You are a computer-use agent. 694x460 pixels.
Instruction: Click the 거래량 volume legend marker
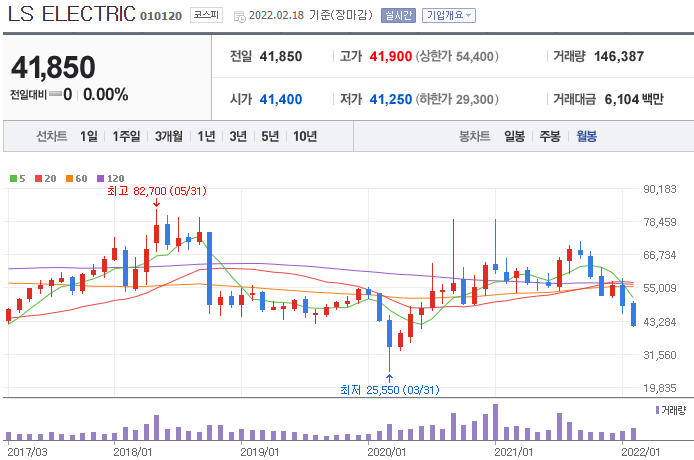658,410
